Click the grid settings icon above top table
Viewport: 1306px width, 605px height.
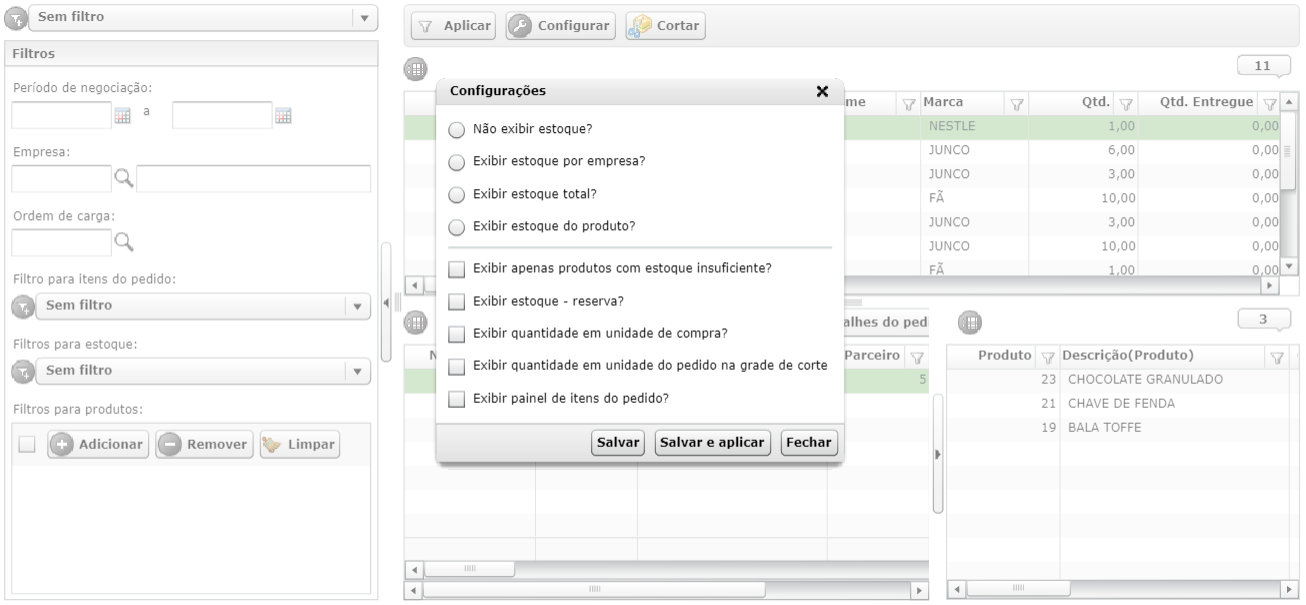pos(414,70)
